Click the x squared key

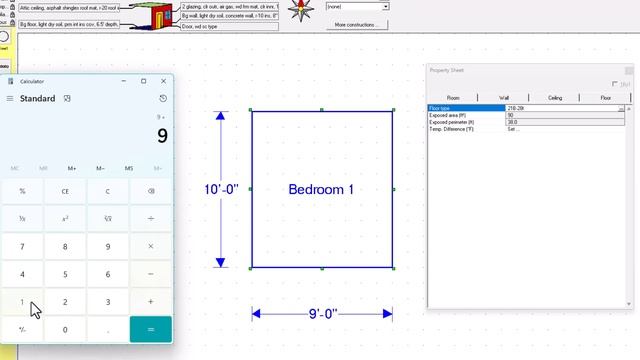[65, 219]
